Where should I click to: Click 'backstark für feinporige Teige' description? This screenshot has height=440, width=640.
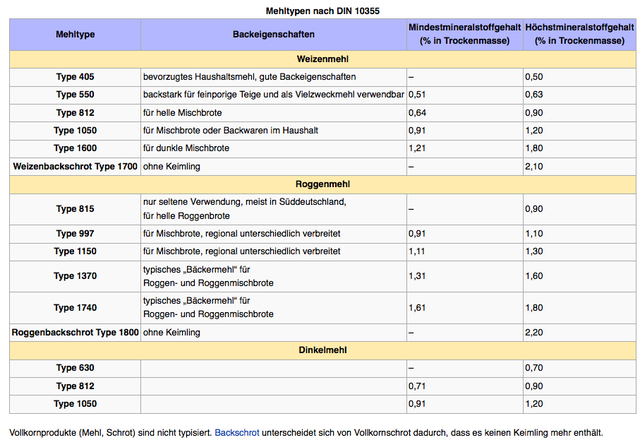click(x=273, y=95)
